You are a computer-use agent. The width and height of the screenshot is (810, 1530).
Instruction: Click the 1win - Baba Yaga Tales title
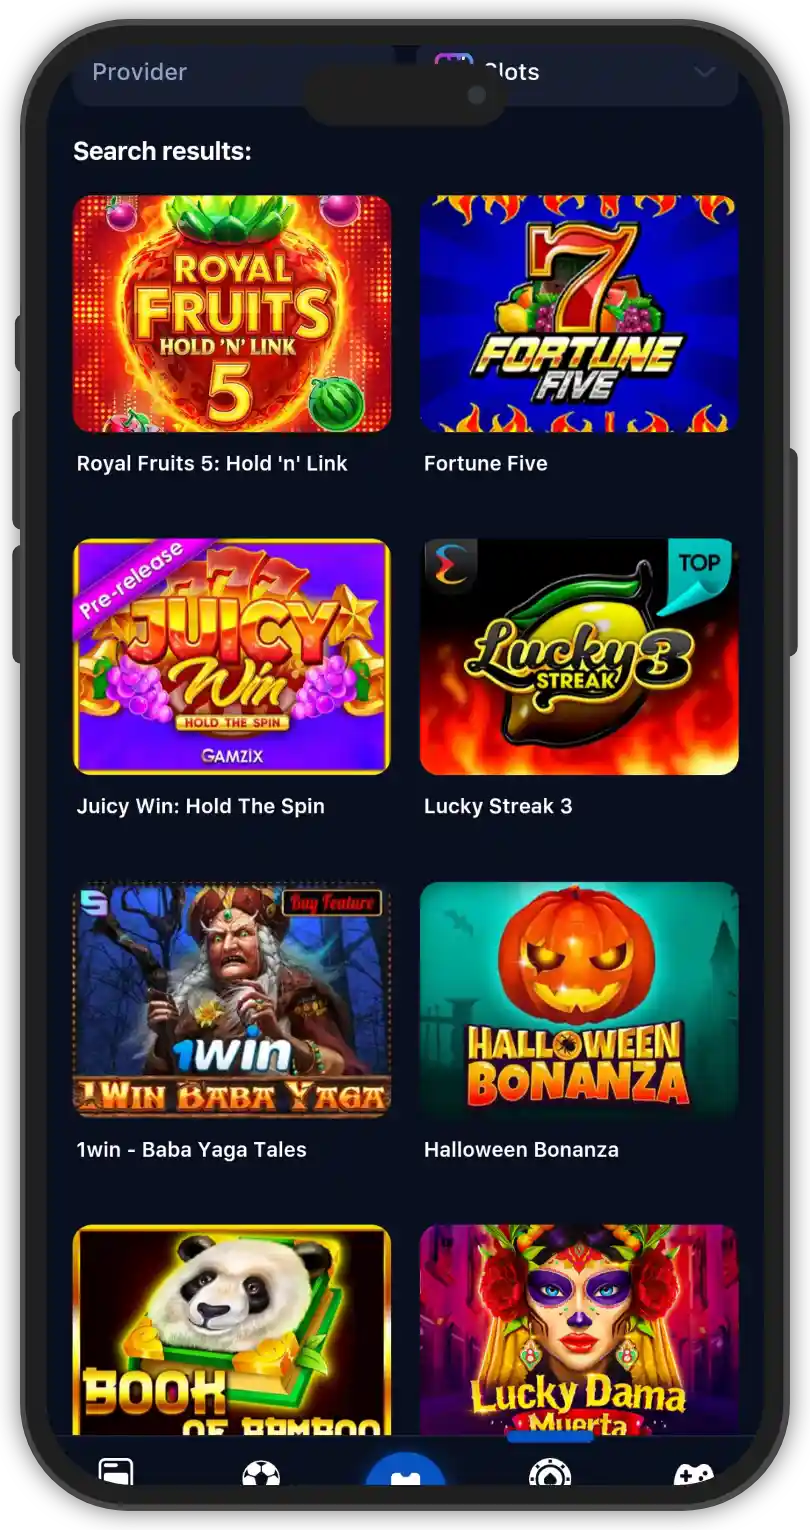192,1150
